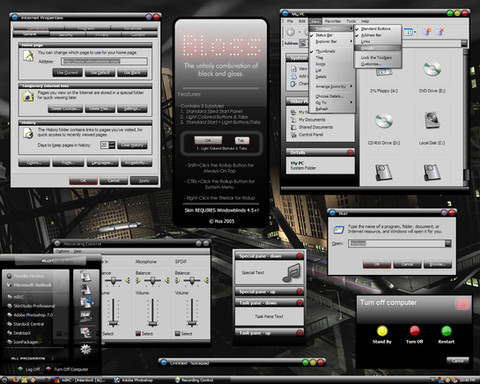Click the red Turn Off power icon
Viewport: 480px width, 384px height.
point(414,331)
